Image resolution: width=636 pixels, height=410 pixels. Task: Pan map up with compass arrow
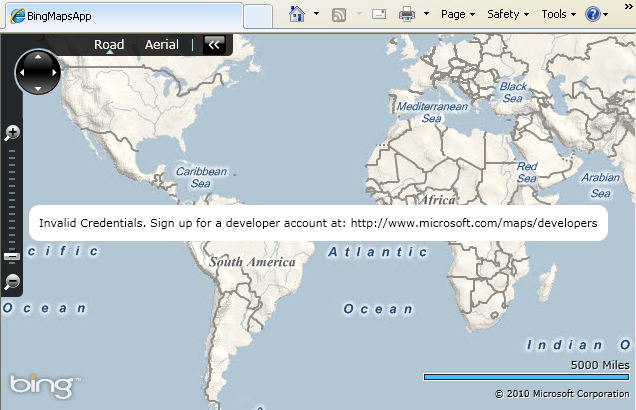coord(38,56)
